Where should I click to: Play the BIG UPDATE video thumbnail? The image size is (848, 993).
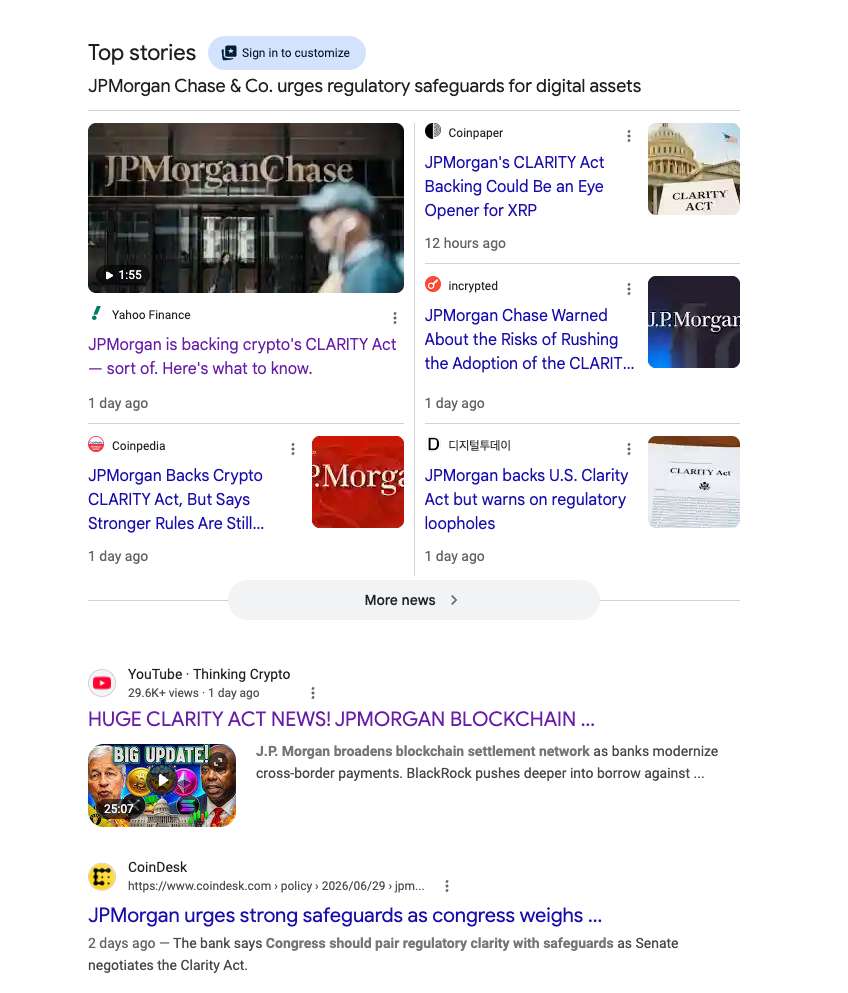coord(162,785)
